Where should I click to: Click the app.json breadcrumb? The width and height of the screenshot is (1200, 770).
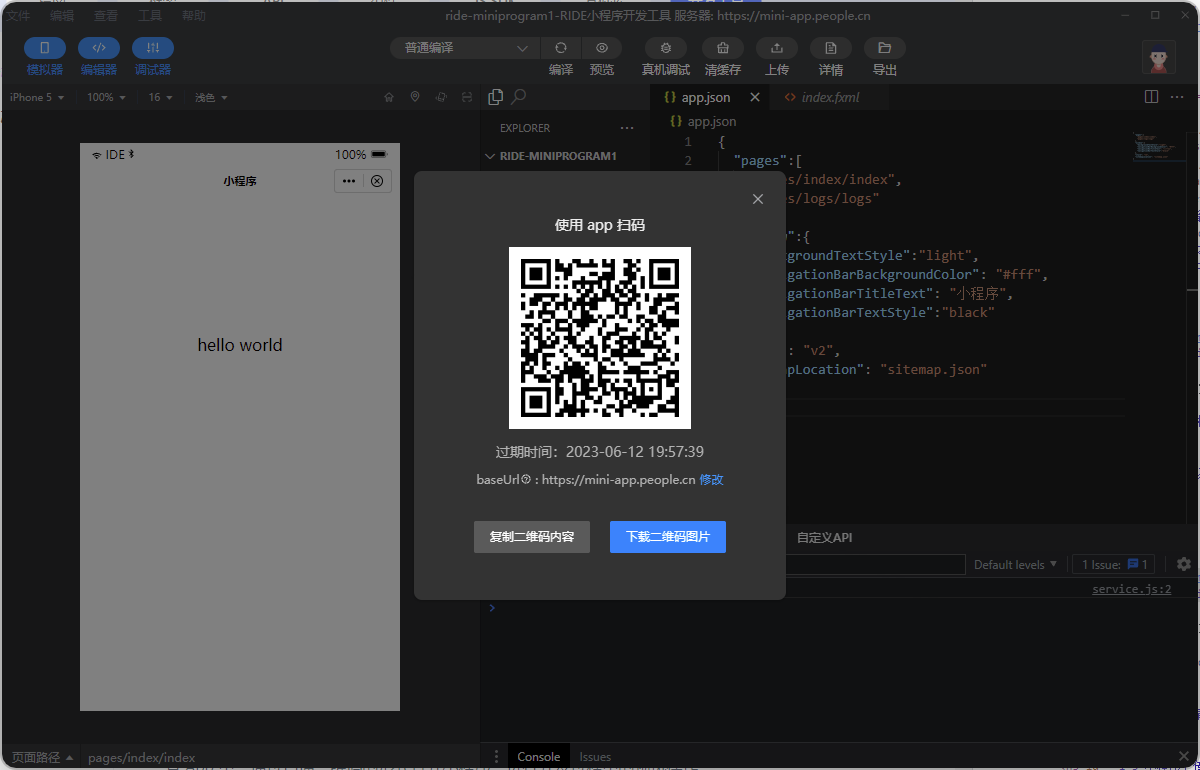pos(703,121)
